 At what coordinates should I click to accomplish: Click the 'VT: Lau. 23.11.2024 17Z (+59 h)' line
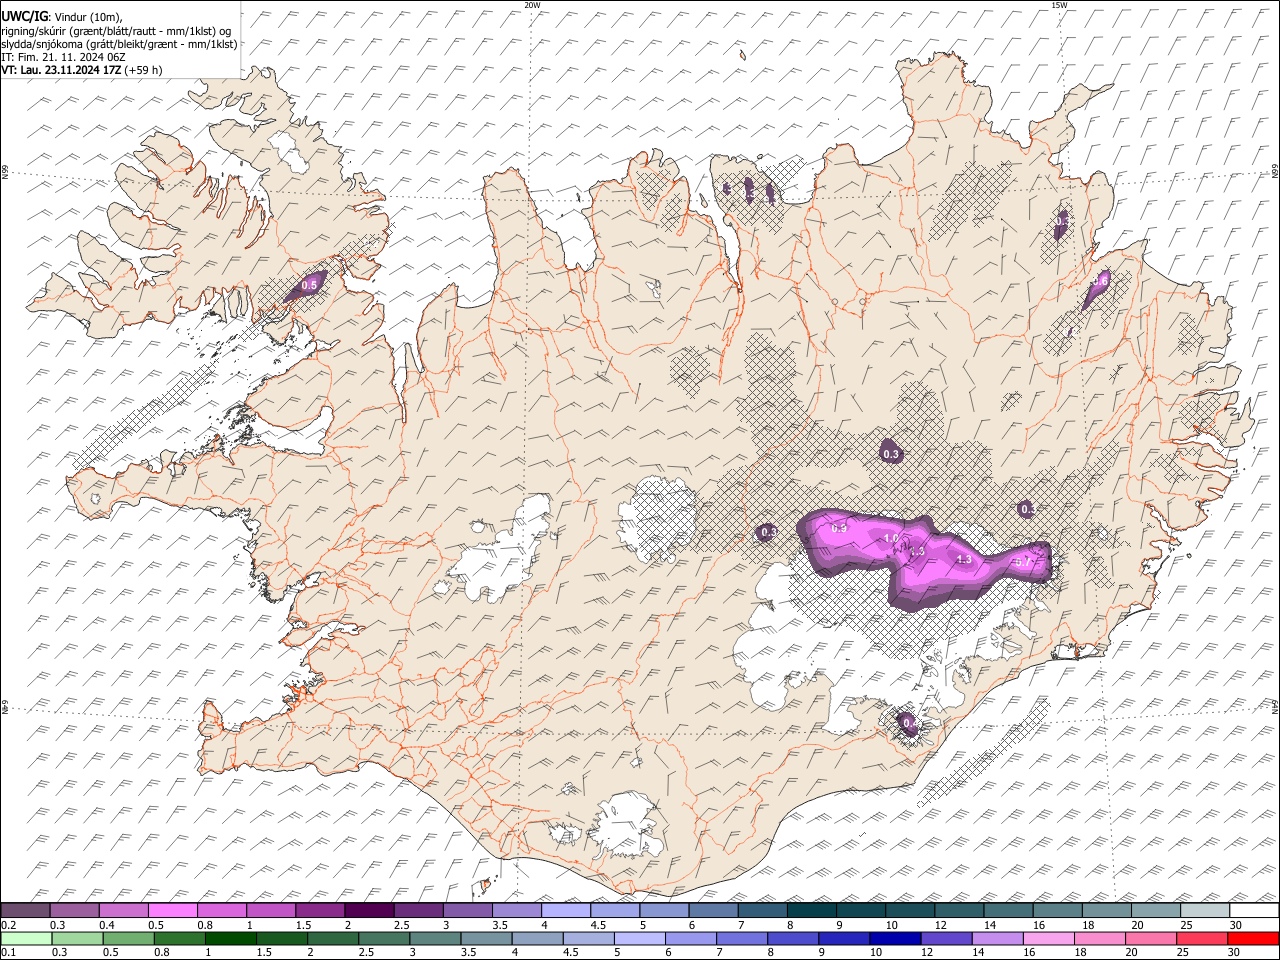point(82,70)
